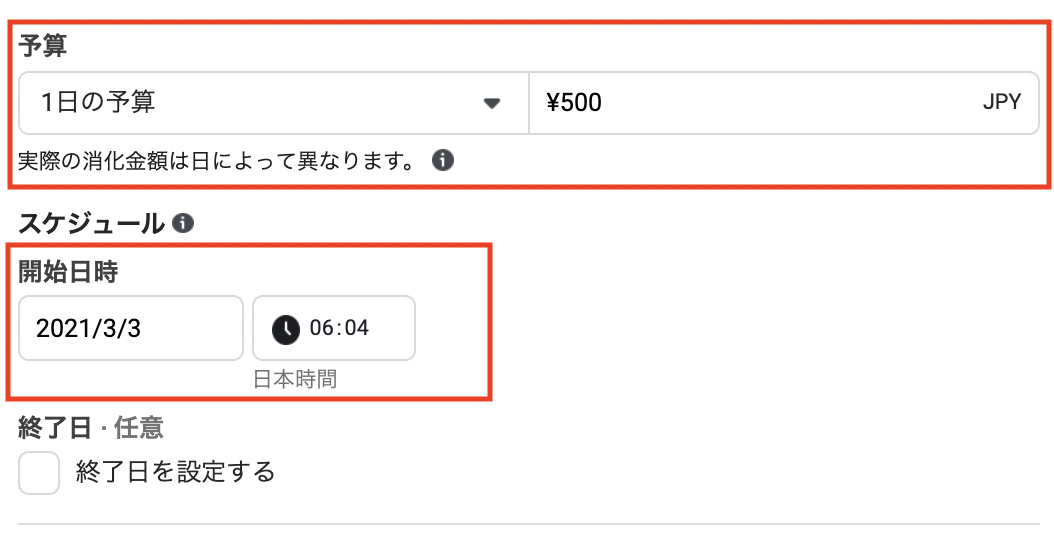Image resolution: width=1054 pixels, height=540 pixels.
Task: Click the 任意 optional text
Action: 139,428
